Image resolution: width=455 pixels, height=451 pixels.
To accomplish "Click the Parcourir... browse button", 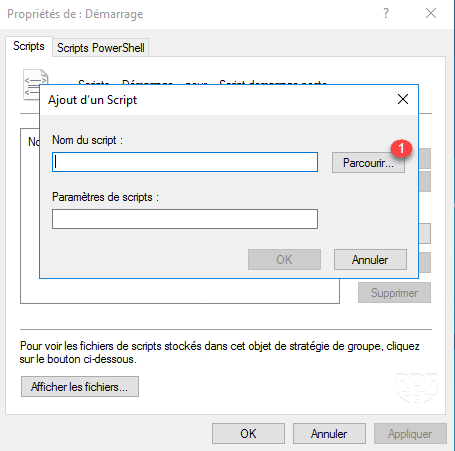I will click(x=368, y=163).
